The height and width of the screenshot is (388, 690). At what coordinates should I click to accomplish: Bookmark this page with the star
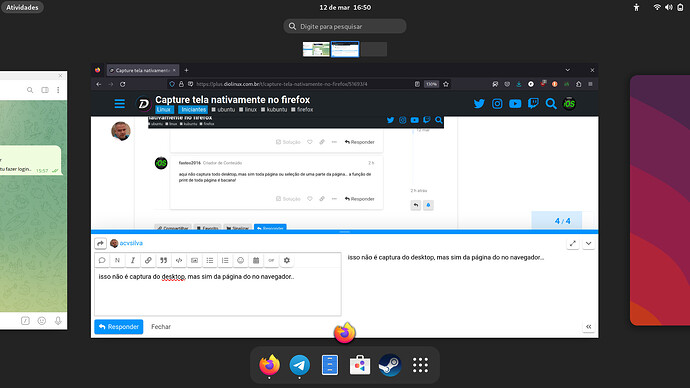pos(446,84)
